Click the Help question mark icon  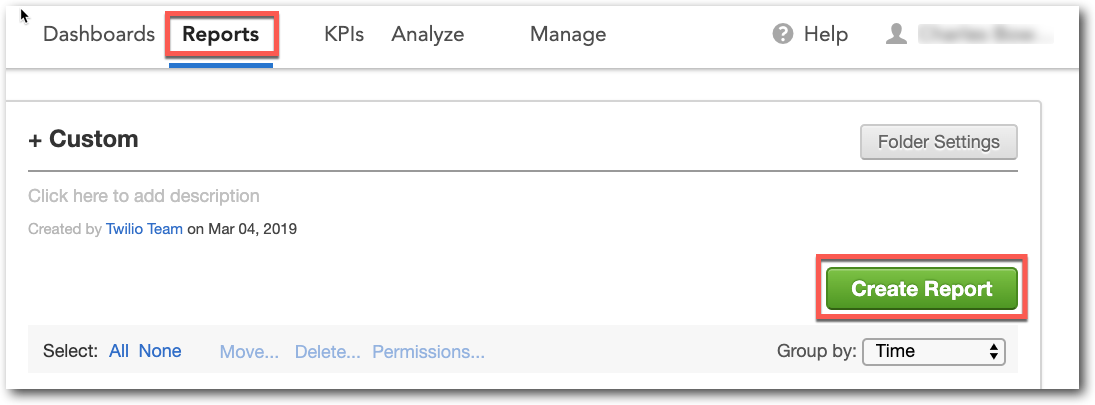coord(783,35)
